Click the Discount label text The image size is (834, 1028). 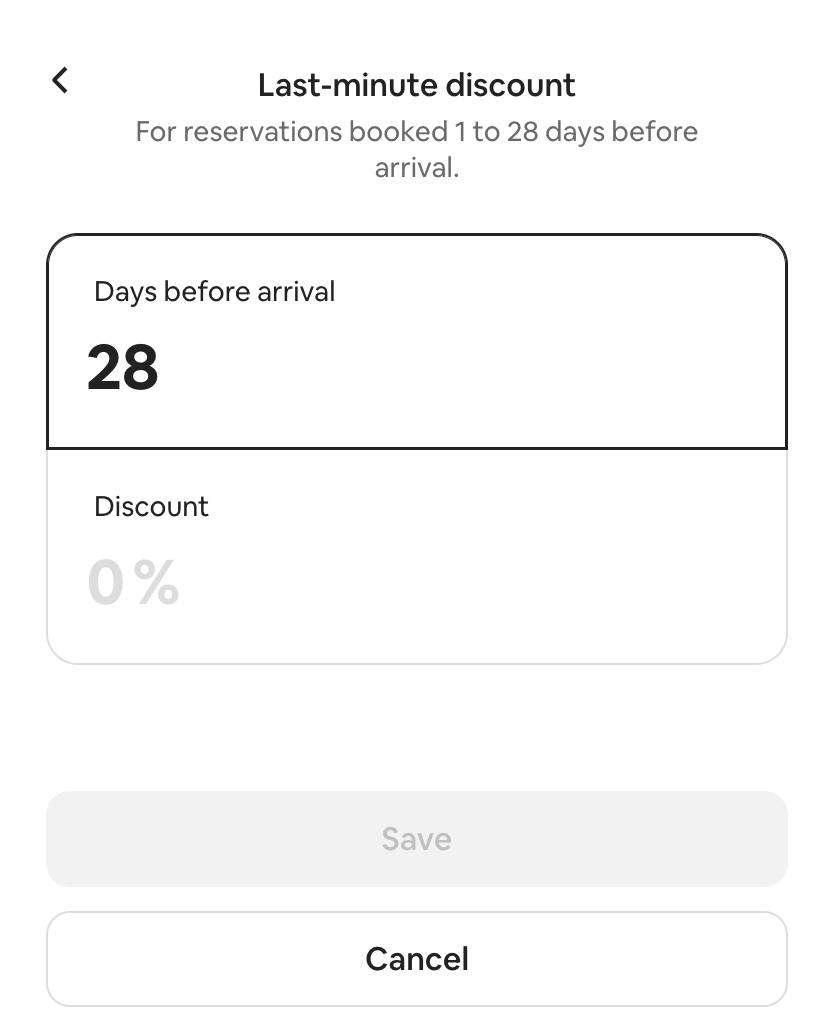[151, 506]
